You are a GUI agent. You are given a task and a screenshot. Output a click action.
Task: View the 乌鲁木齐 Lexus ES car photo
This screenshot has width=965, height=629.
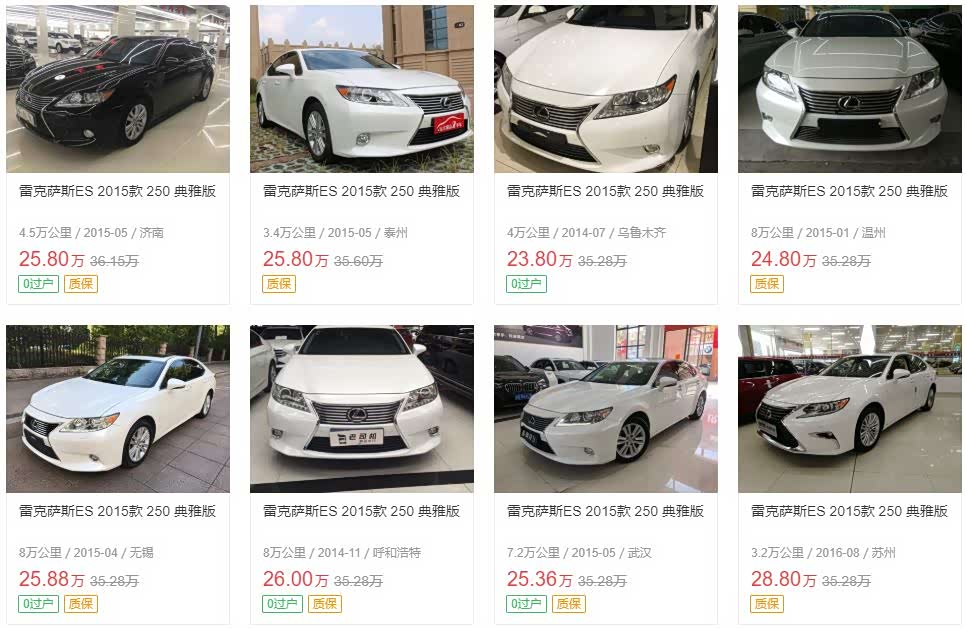coord(606,89)
